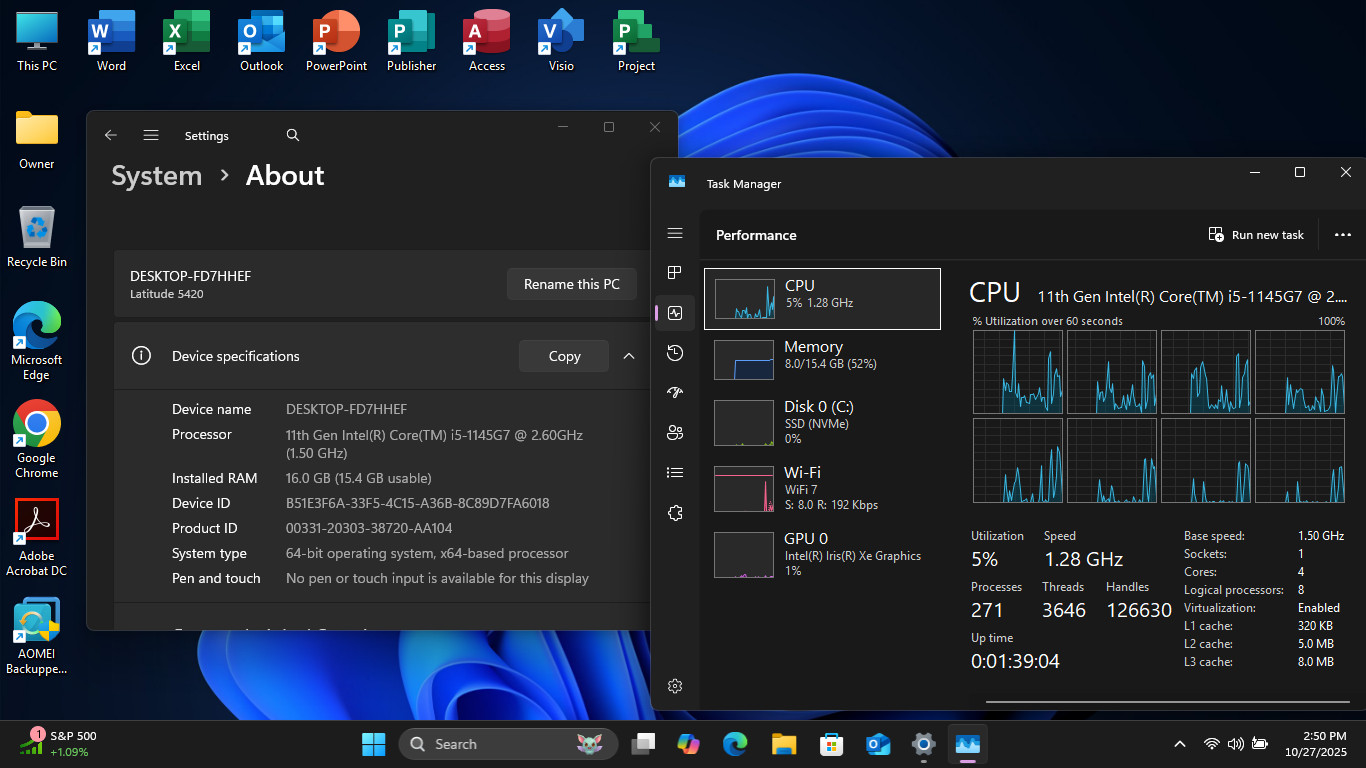Screen dimensions: 1366x768
Task: Select Recycle Bin desktop icon
Action: 37,237
